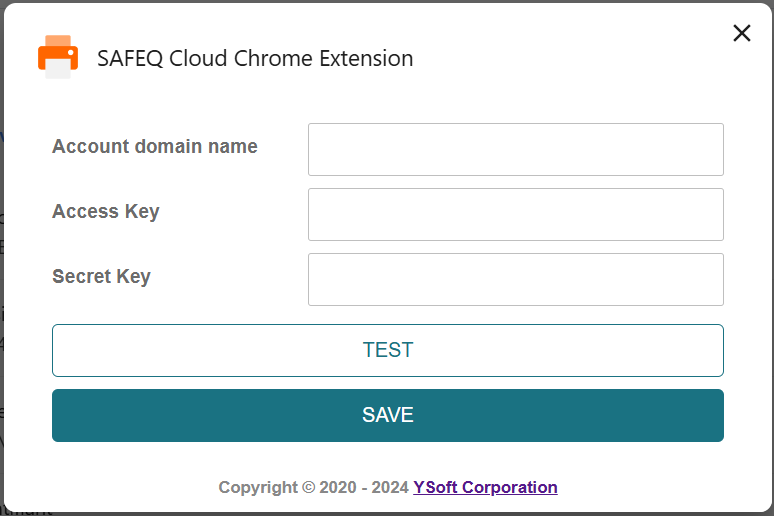Focus the Account domain name text box
The height and width of the screenshot is (516, 774).
point(516,150)
